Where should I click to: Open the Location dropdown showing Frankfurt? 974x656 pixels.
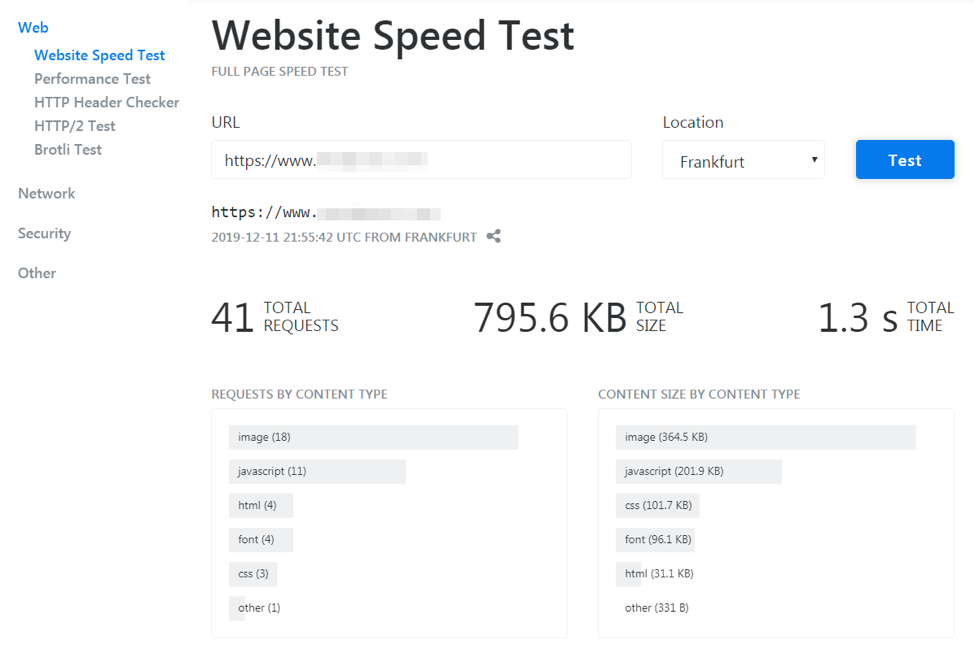click(x=743, y=161)
